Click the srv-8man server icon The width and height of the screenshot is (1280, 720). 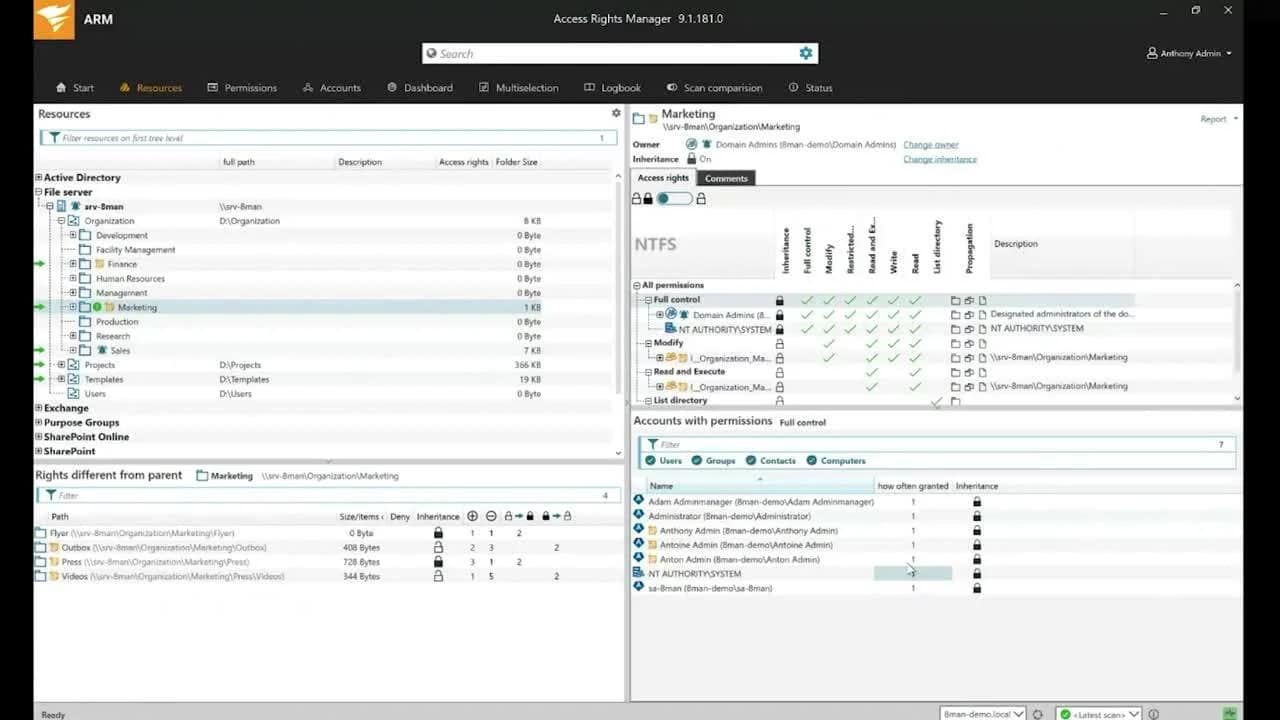tap(61, 206)
